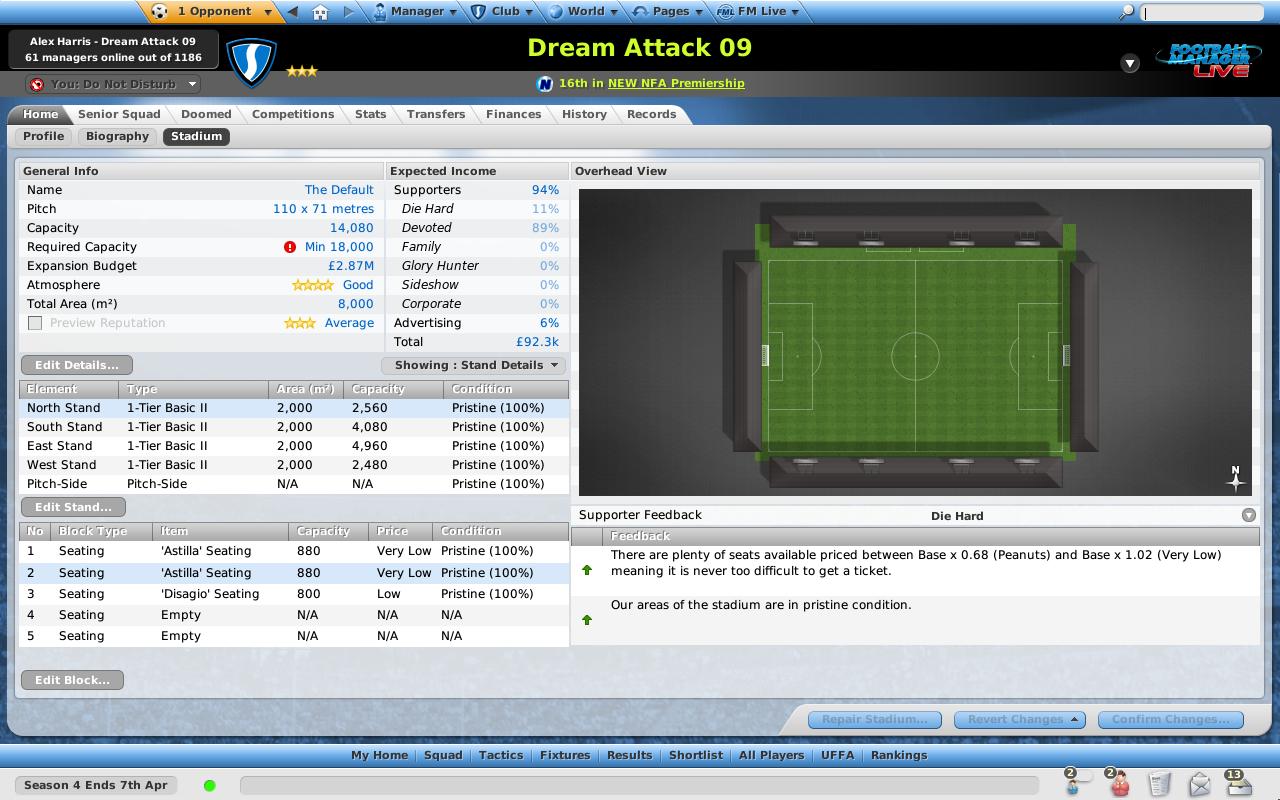Switch to the Finances tab
The image size is (1280, 800).
[514, 114]
